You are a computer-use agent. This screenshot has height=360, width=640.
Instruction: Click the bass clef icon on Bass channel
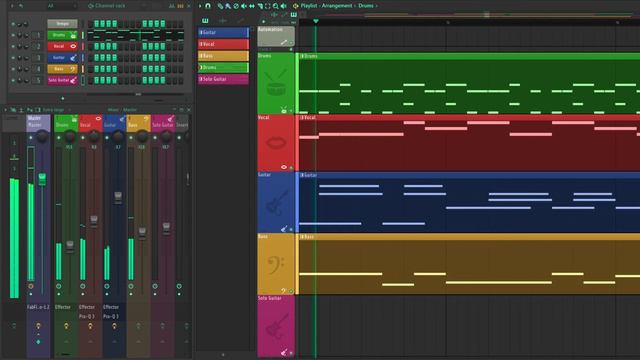(73, 69)
